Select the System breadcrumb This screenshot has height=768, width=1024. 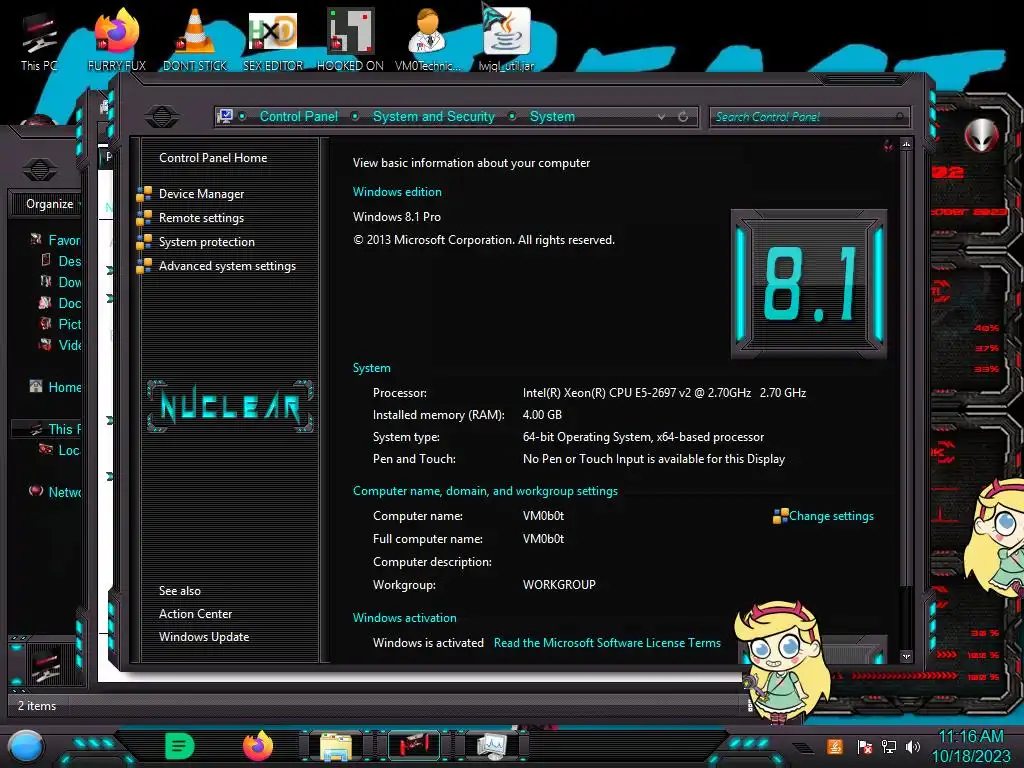click(x=552, y=116)
